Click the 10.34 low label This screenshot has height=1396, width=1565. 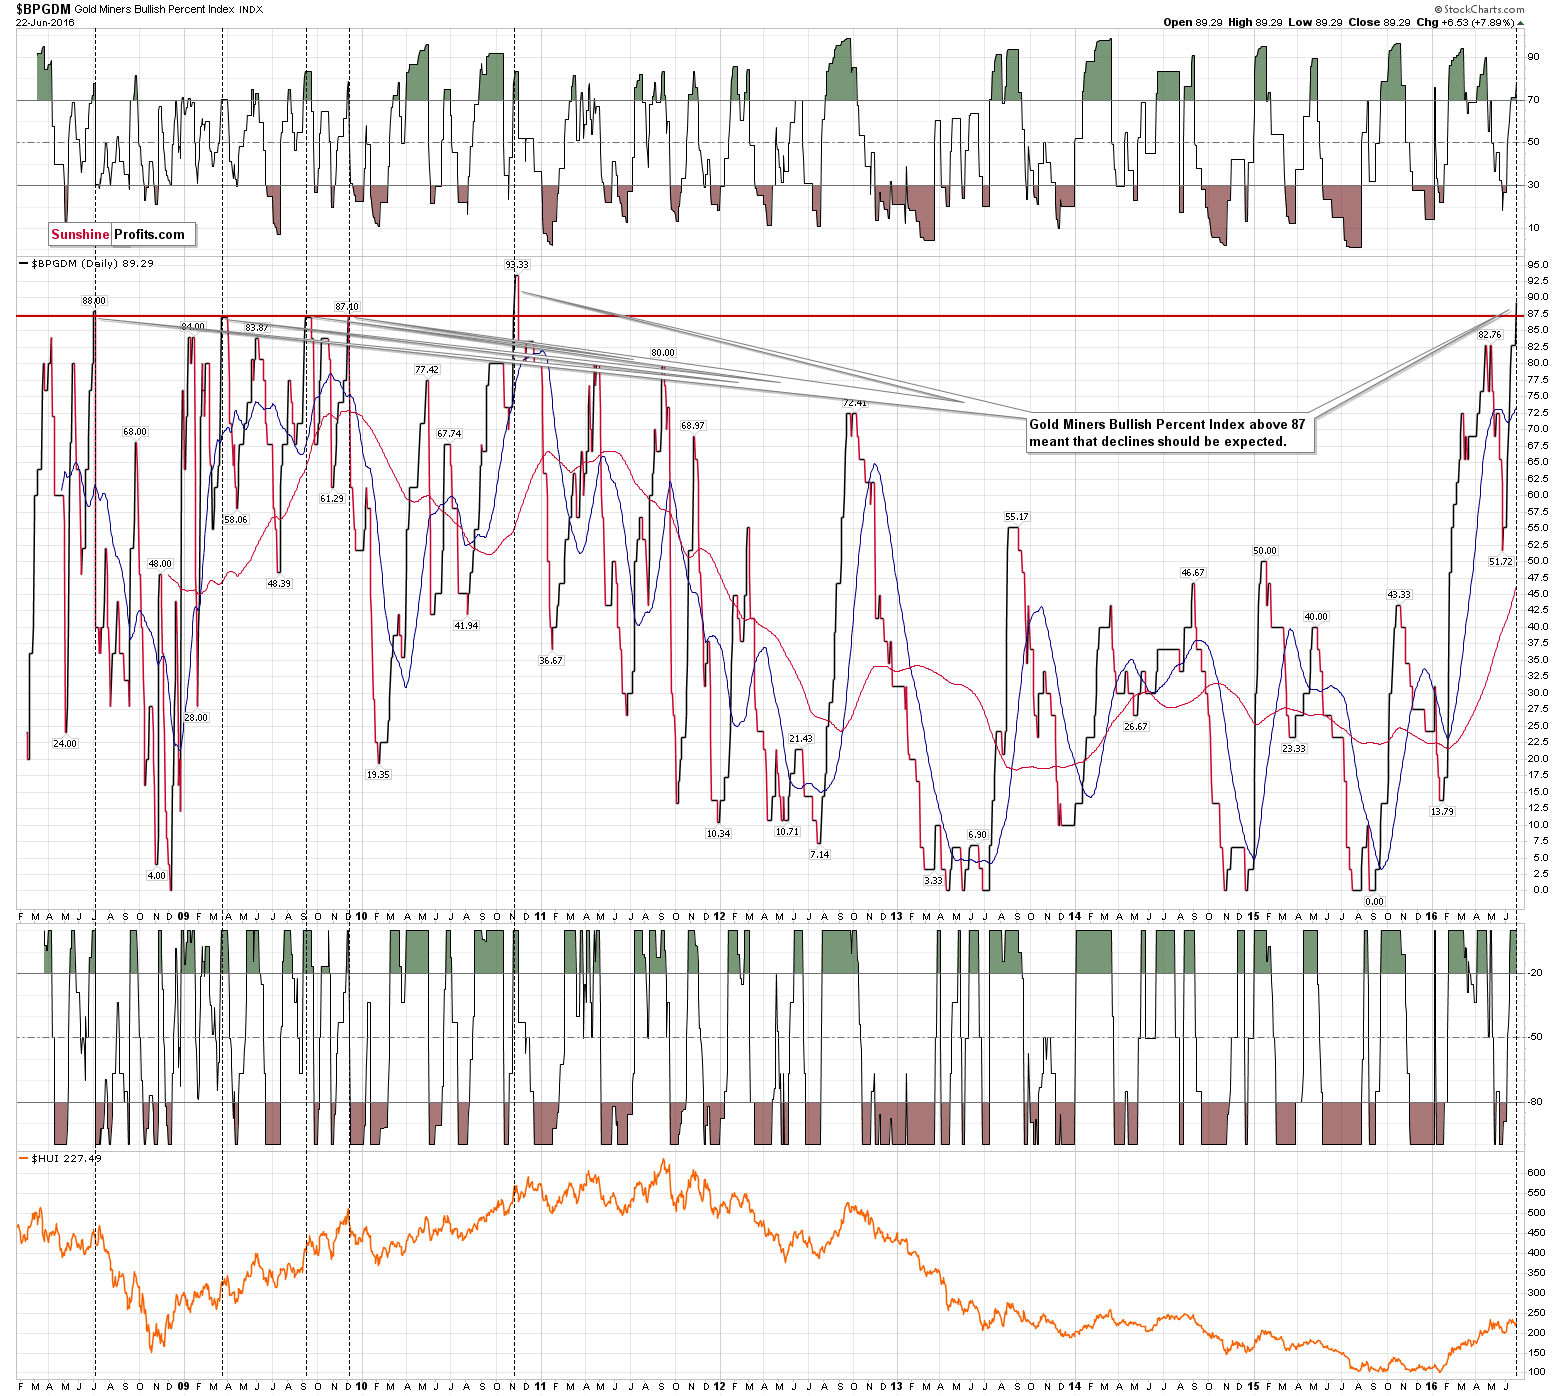click(718, 834)
